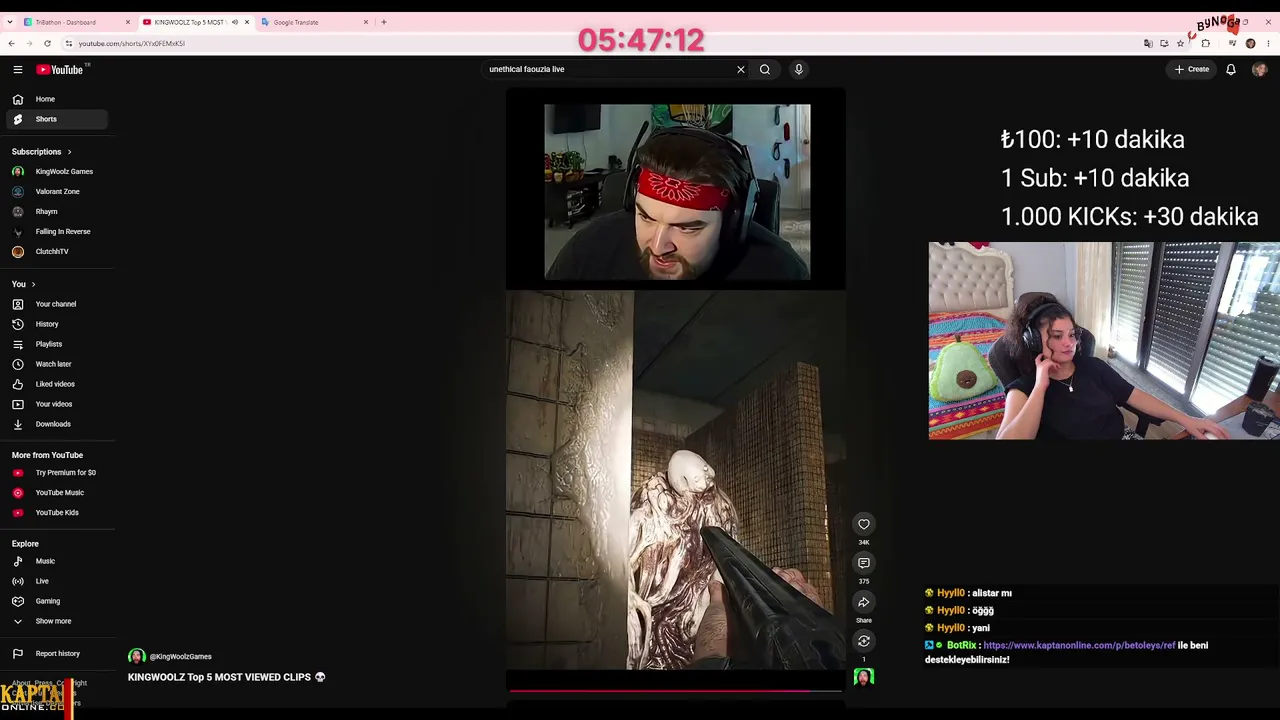Expand Show more under Explore
This screenshot has height=720, width=1280.
(x=56, y=621)
